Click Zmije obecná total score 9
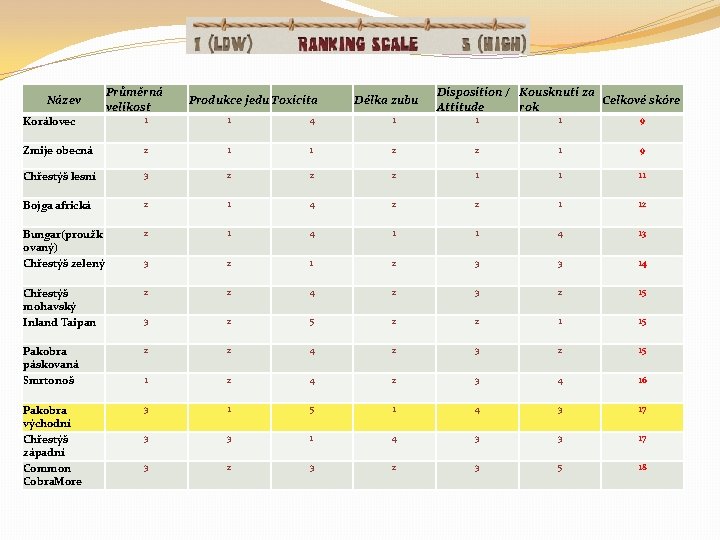The height and width of the screenshot is (540, 720). [642, 151]
